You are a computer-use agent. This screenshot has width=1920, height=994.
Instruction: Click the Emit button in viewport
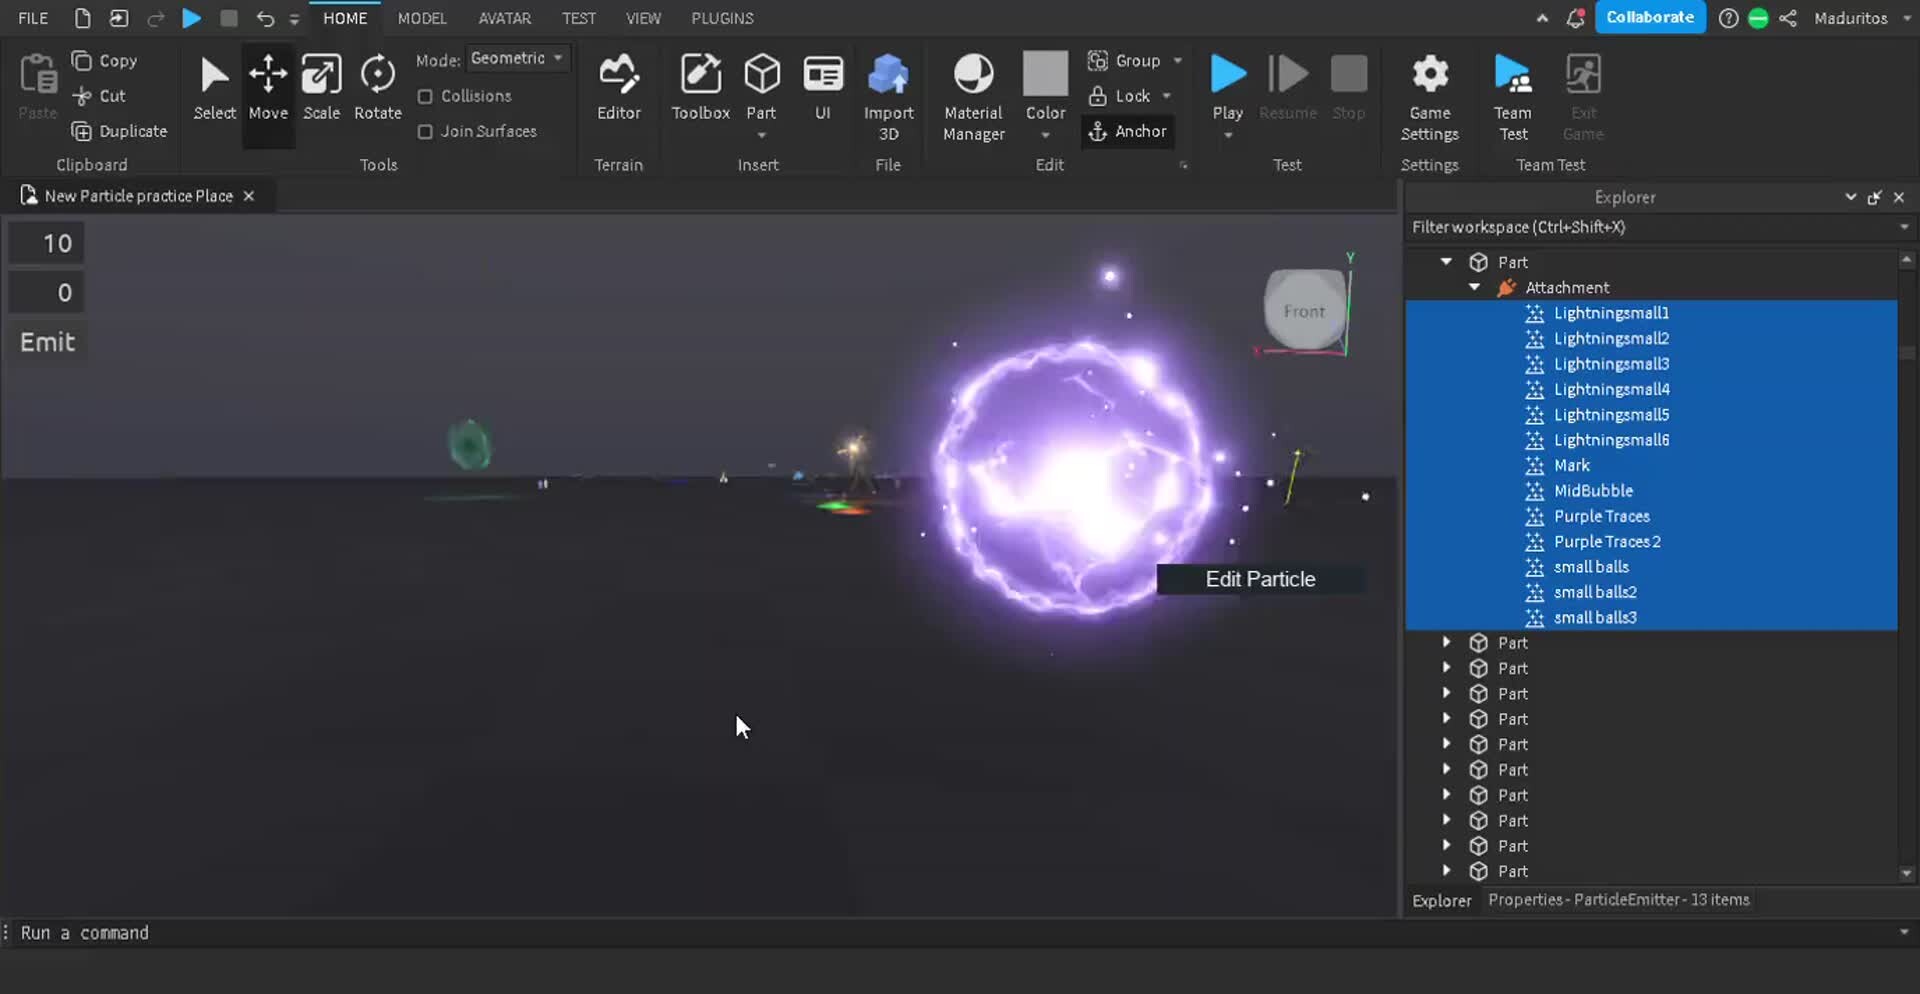(47, 341)
